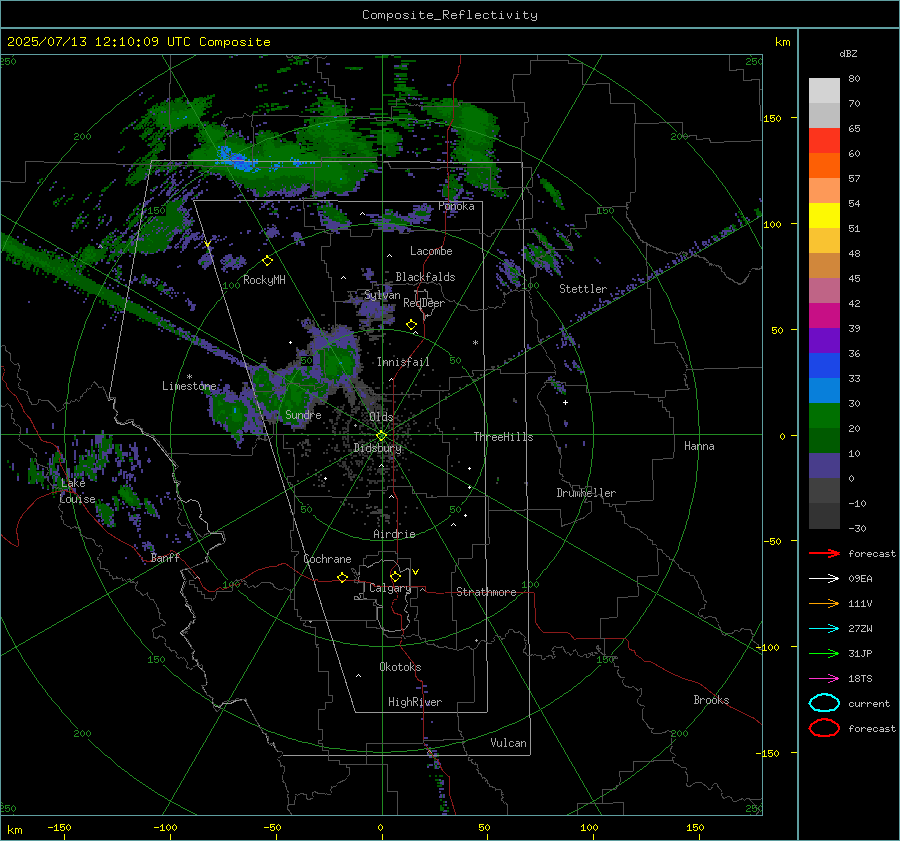Click the Composite_Reflectivity title text
Image resolution: width=900 pixels, height=841 pixels.
coord(449,15)
